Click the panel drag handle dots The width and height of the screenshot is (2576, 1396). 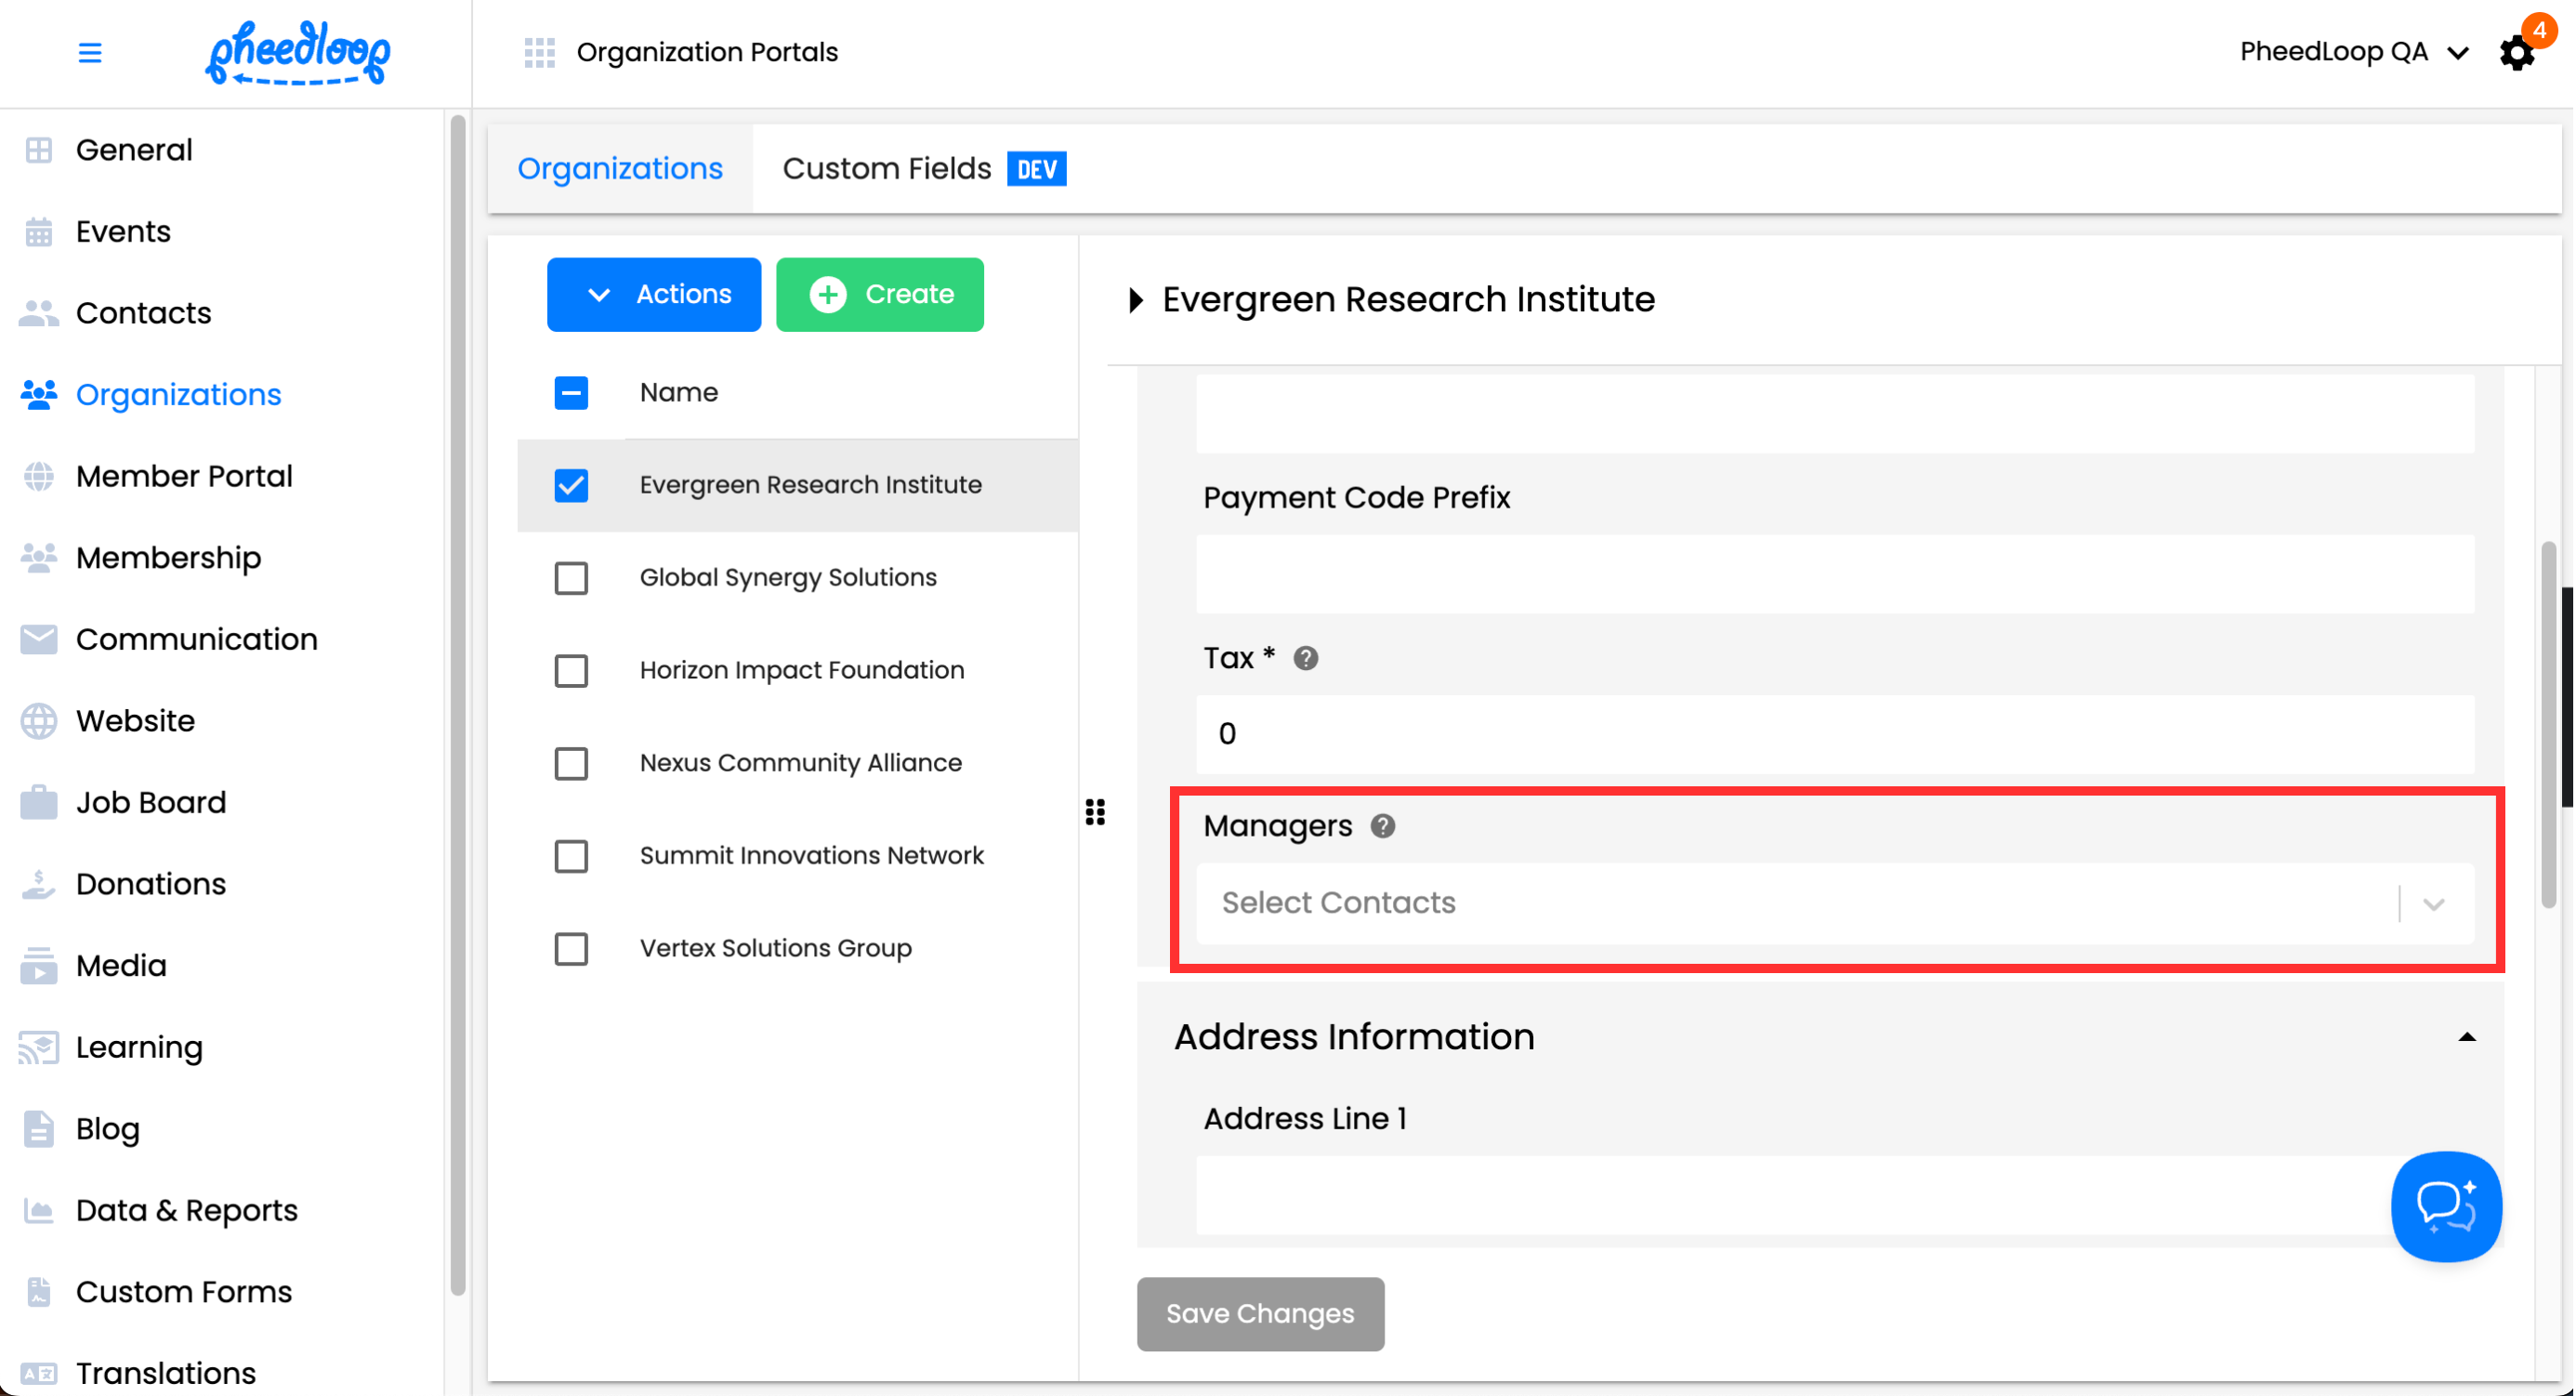[1095, 812]
